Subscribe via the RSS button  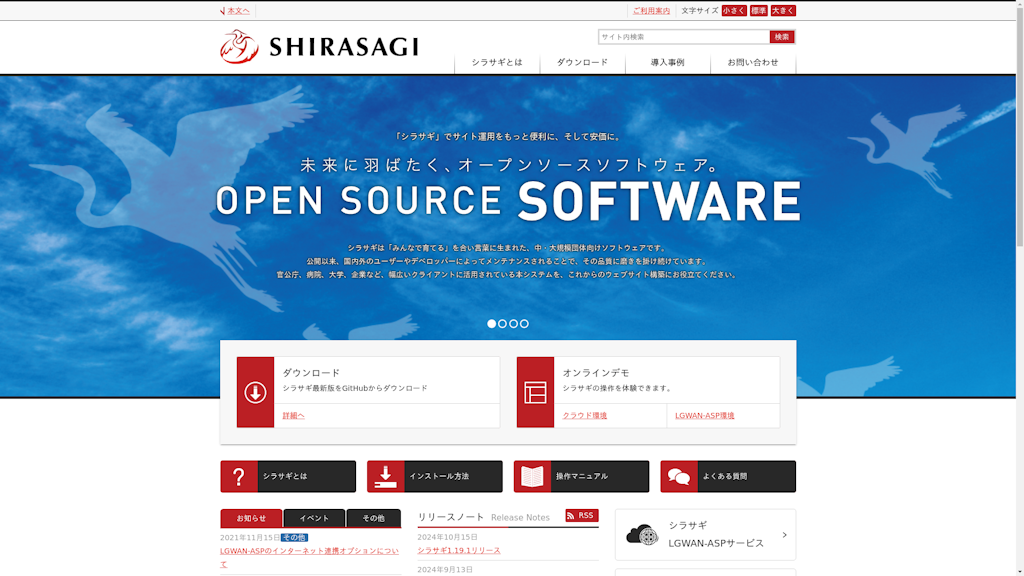point(581,516)
